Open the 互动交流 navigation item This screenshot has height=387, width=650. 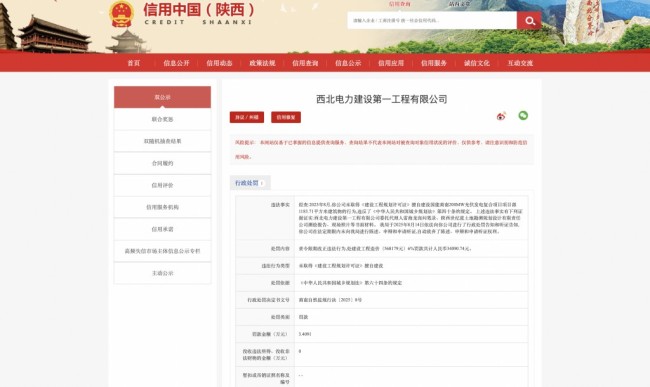tap(520, 63)
